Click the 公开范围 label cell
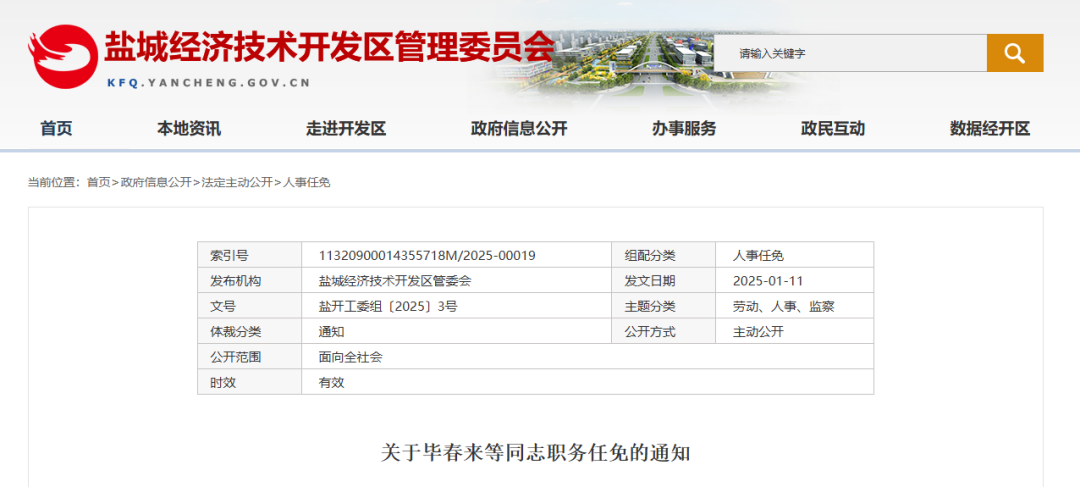 click(249, 357)
